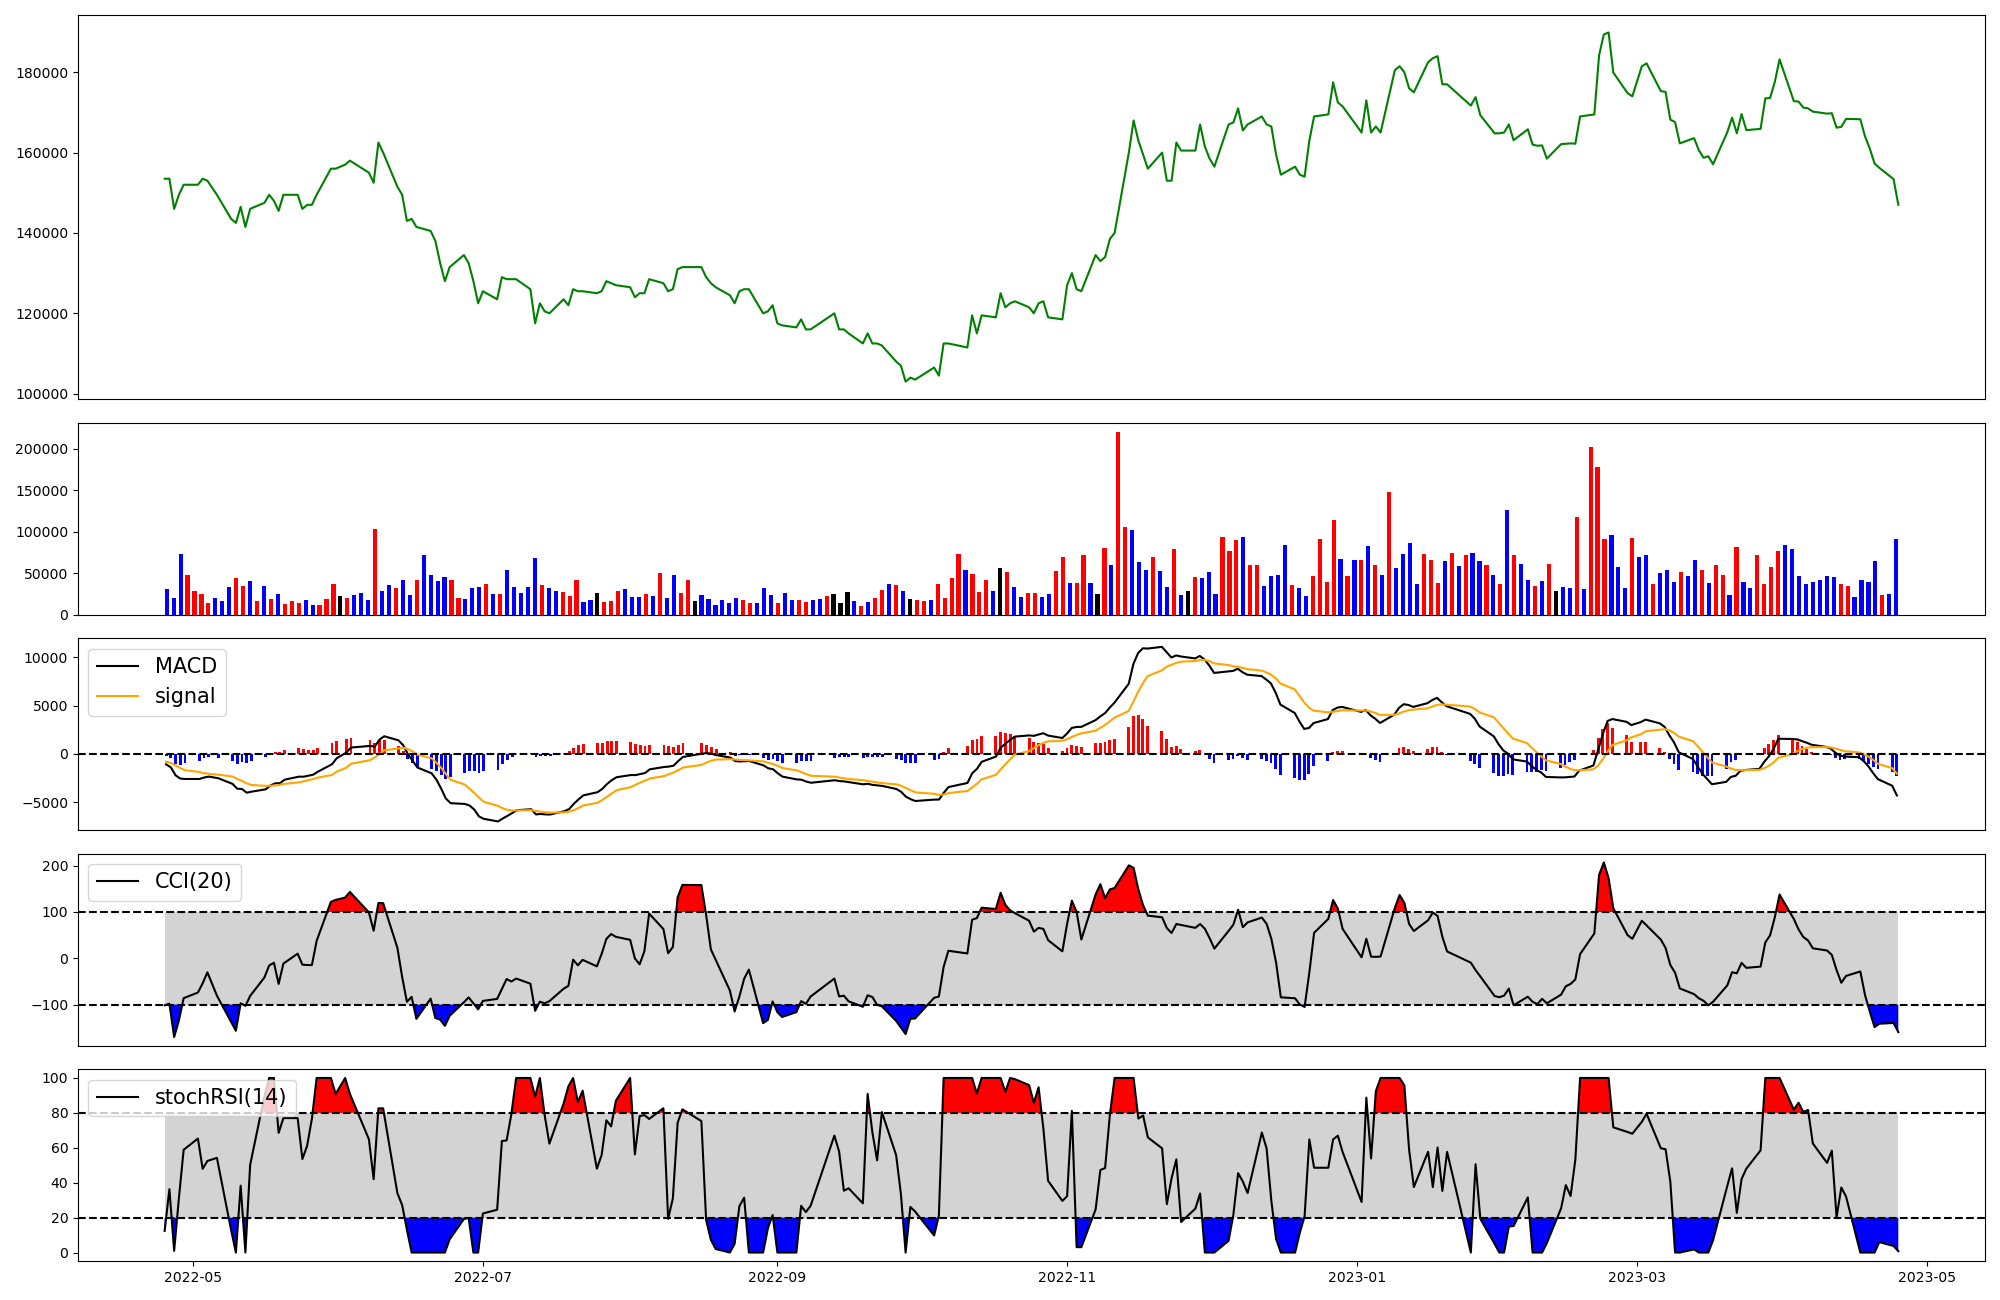
Task: Click the CCI(20) legend entry
Action: (165, 881)
